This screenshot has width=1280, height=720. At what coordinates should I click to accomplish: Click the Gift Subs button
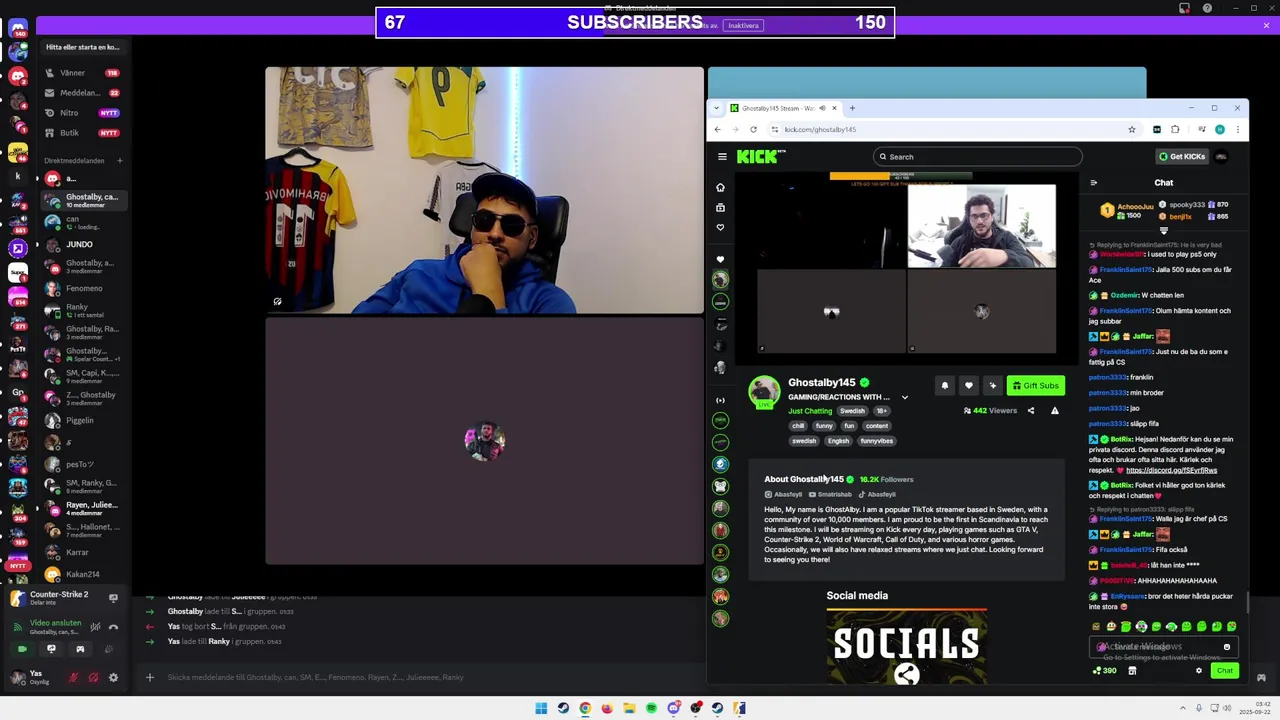[x=1035, y=385]
